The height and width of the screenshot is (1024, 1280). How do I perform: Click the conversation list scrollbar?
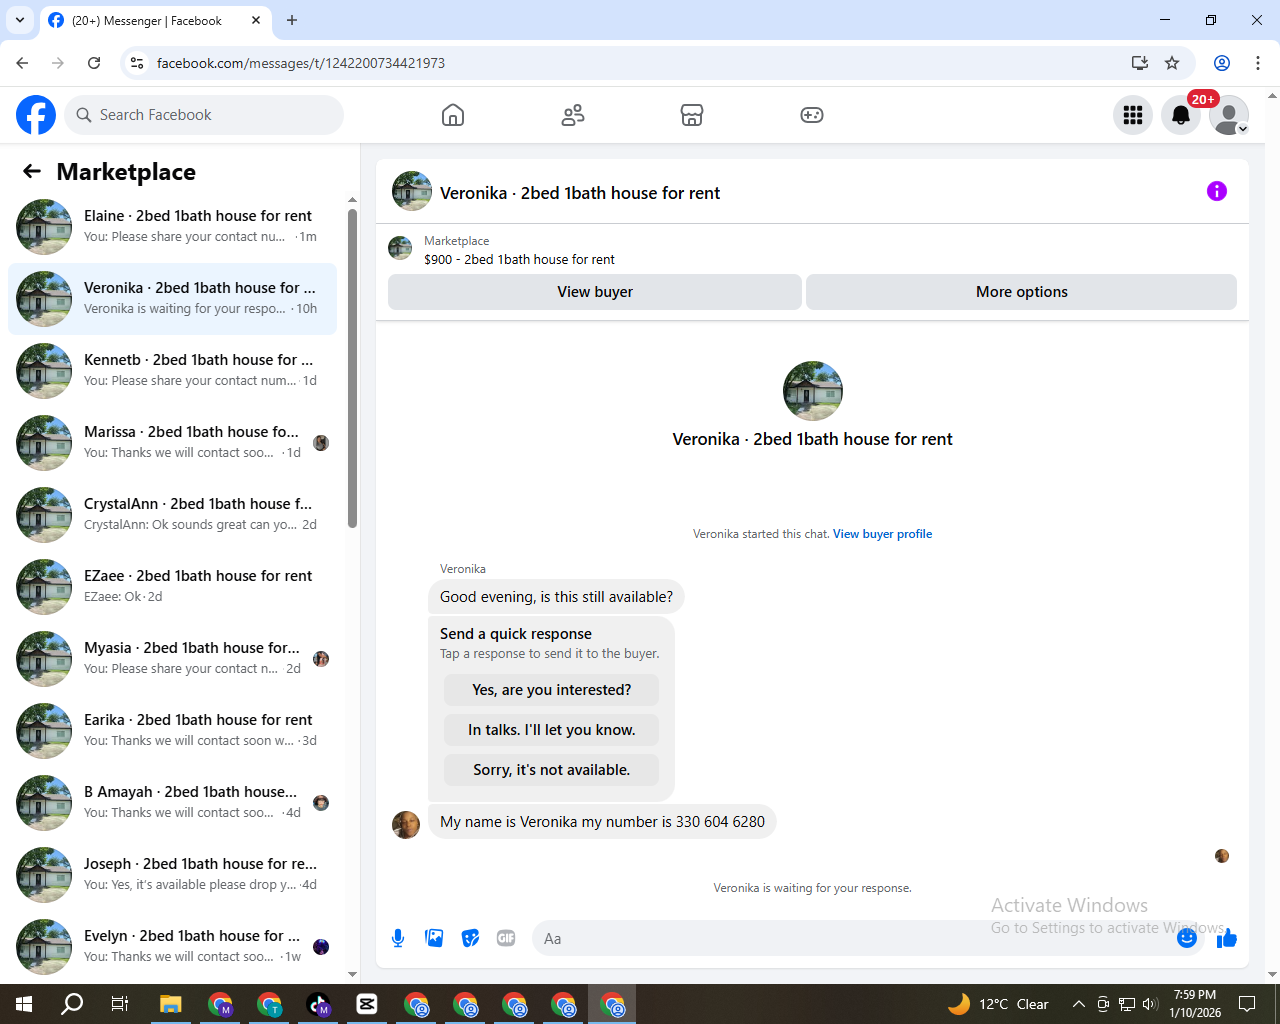(x=352, y=367)
